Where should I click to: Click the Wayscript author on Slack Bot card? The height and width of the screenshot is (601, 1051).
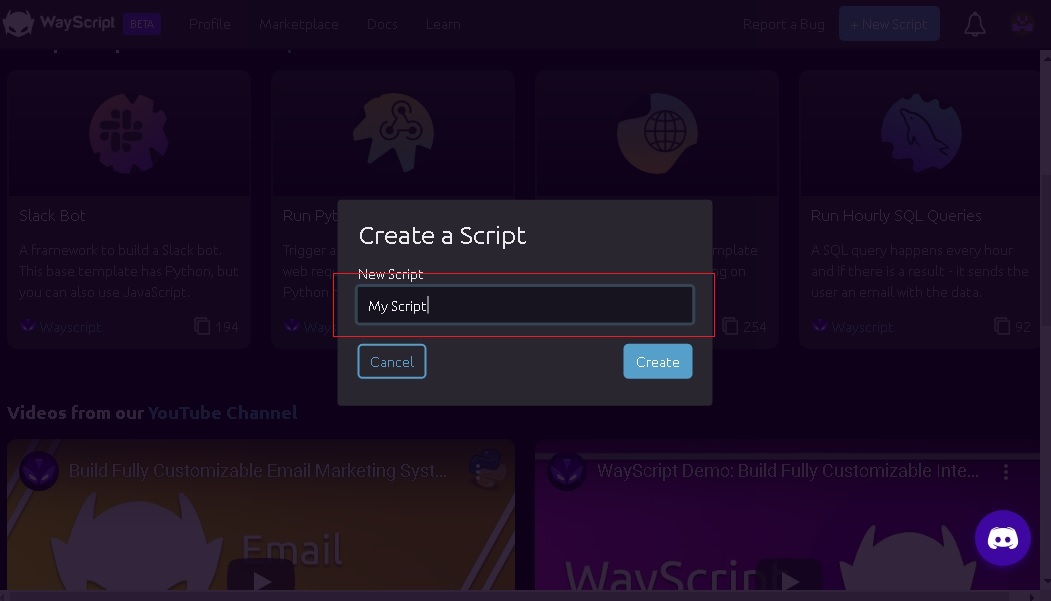70,327
